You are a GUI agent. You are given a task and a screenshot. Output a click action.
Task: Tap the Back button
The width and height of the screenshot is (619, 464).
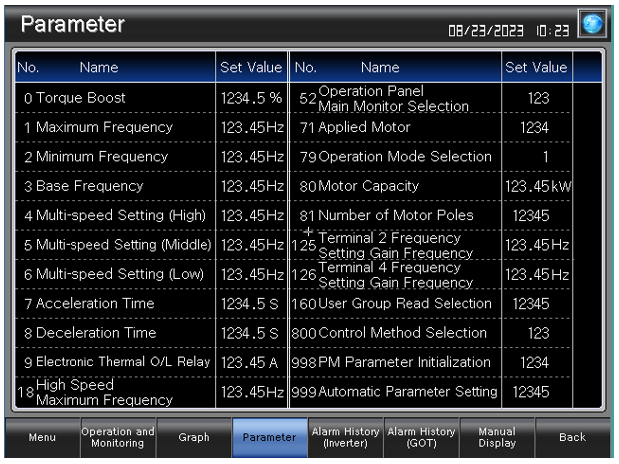(x=572, y=437)
